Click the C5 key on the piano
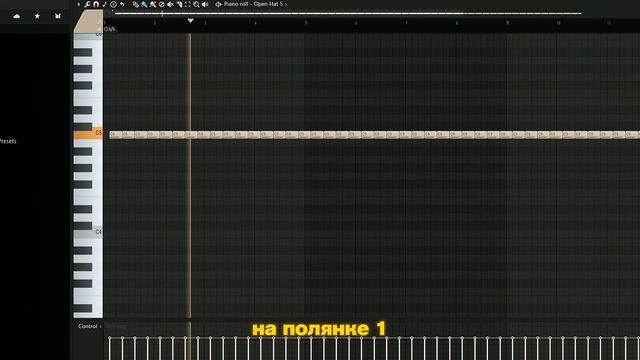The image size is (640, 360). (88, 133)
